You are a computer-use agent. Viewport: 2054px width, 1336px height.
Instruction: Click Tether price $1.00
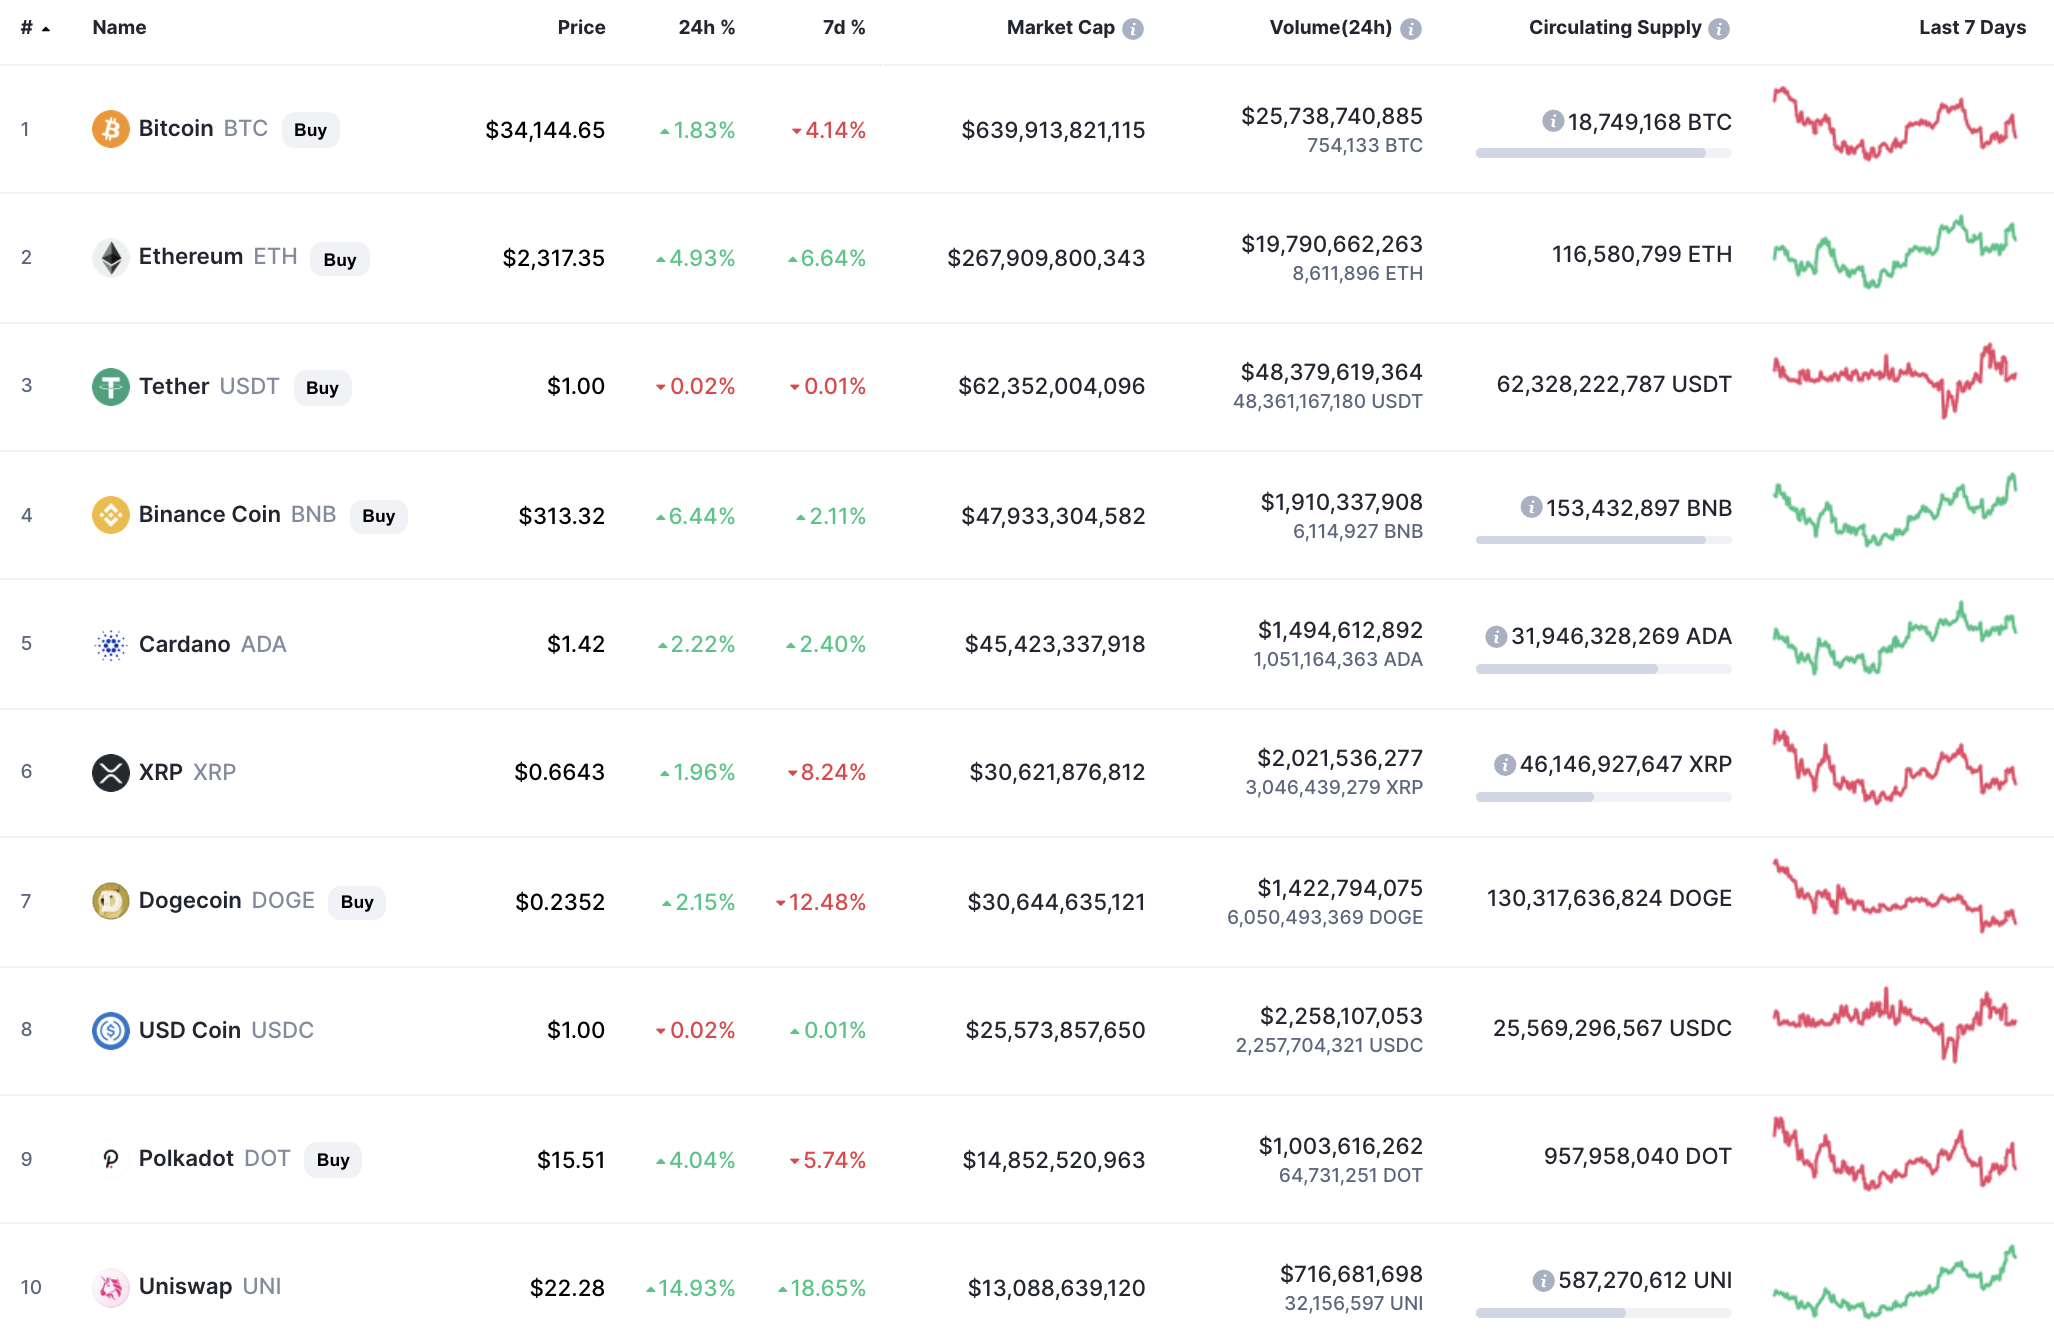tap(576, 386)
